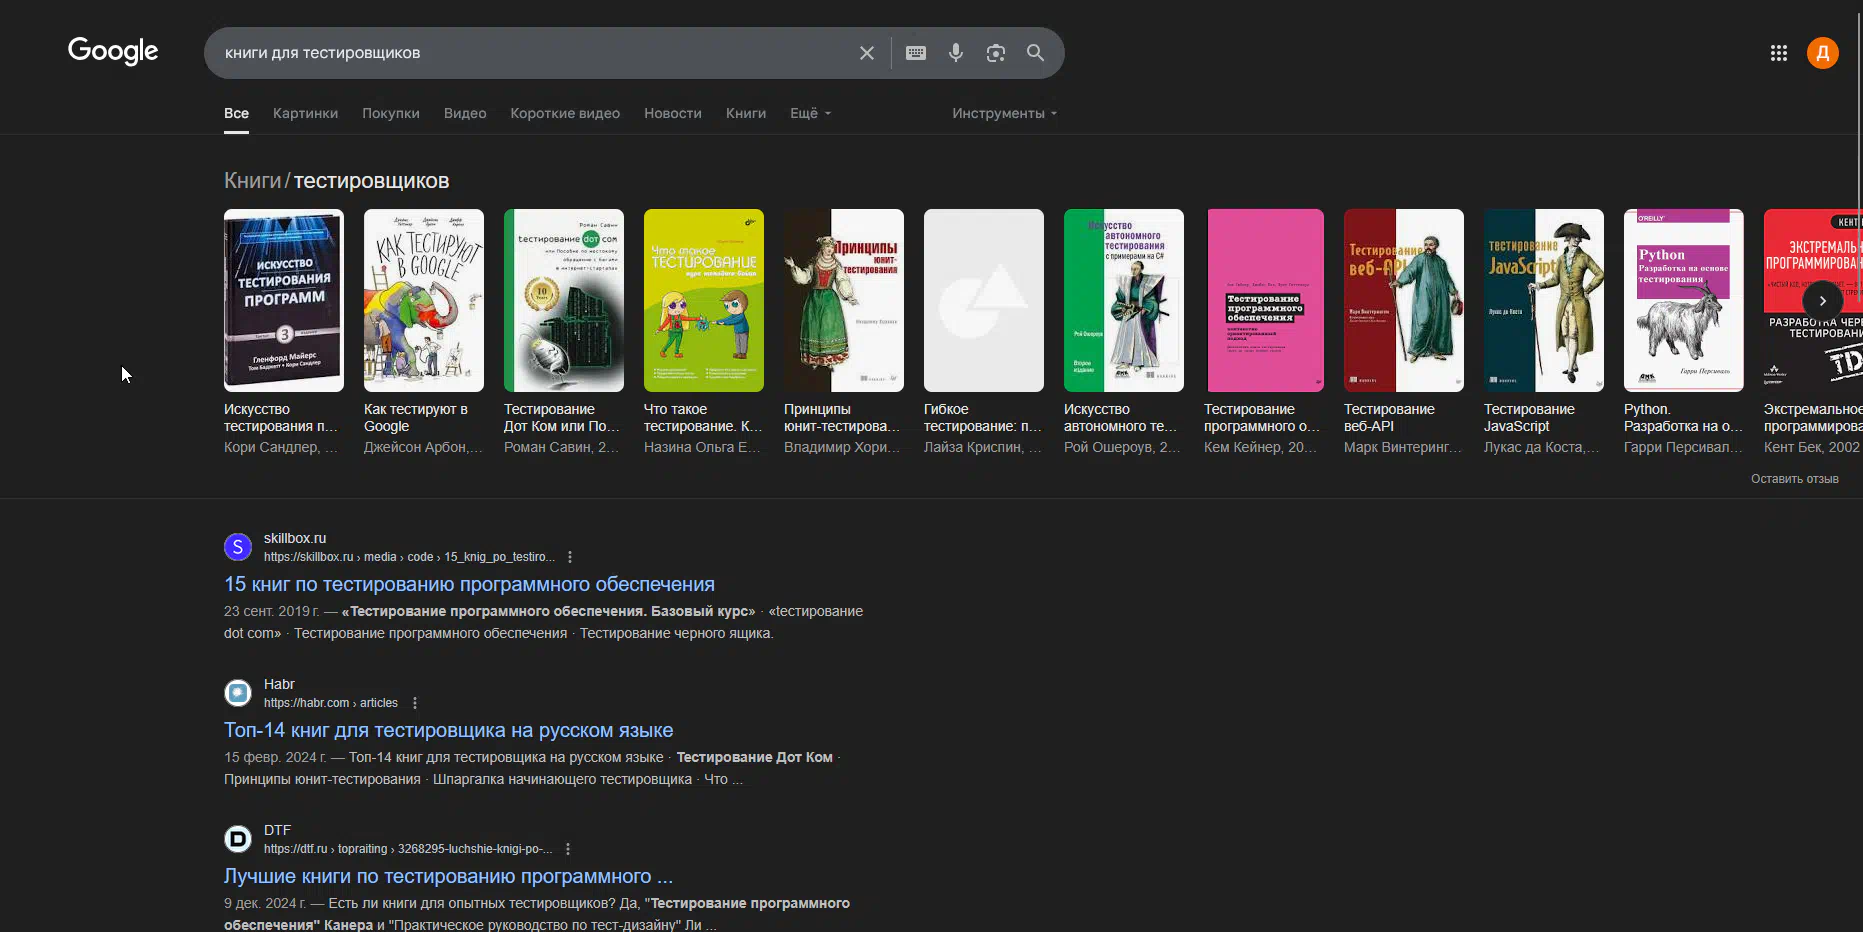Open Habr result options menu
Screen dimensions: 1863x932
click(x=415, y=703)
